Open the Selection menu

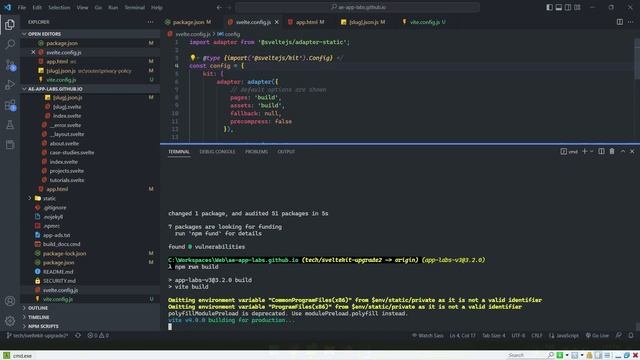click(59, 7)
